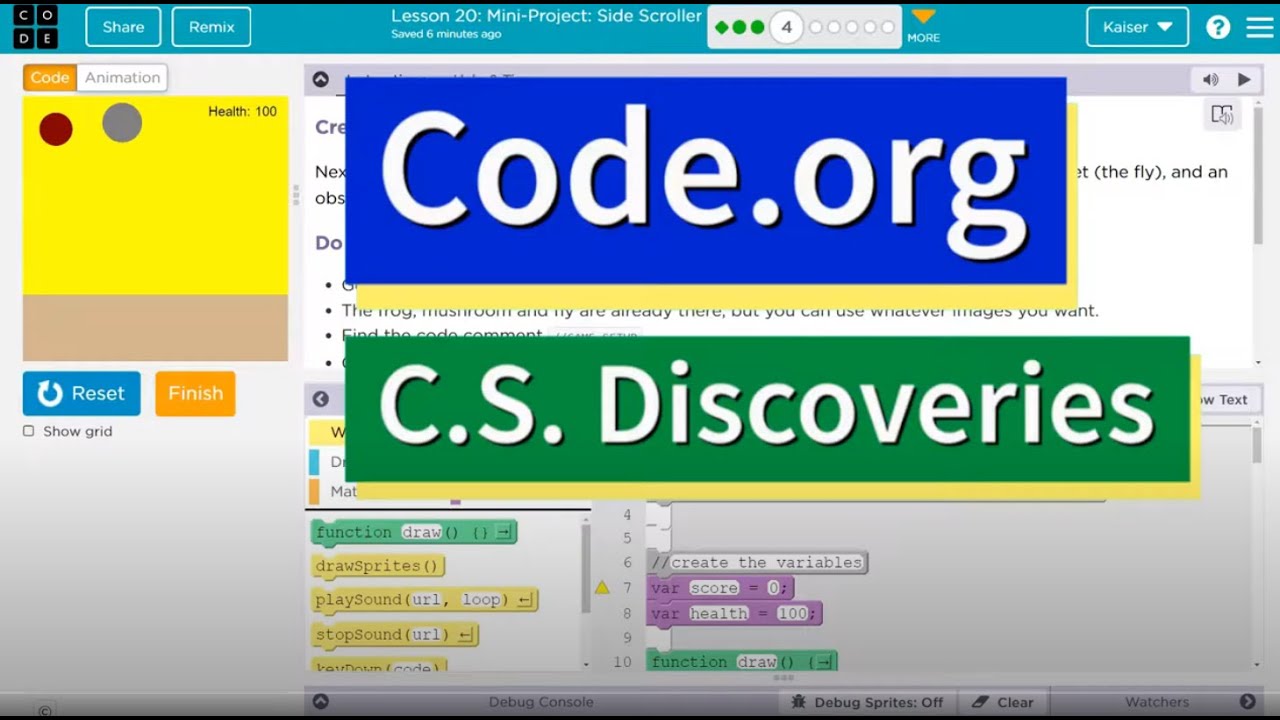Viewport: 1280px width, 720px height.
Task: Click the Share button
Action: pos(123,27)
